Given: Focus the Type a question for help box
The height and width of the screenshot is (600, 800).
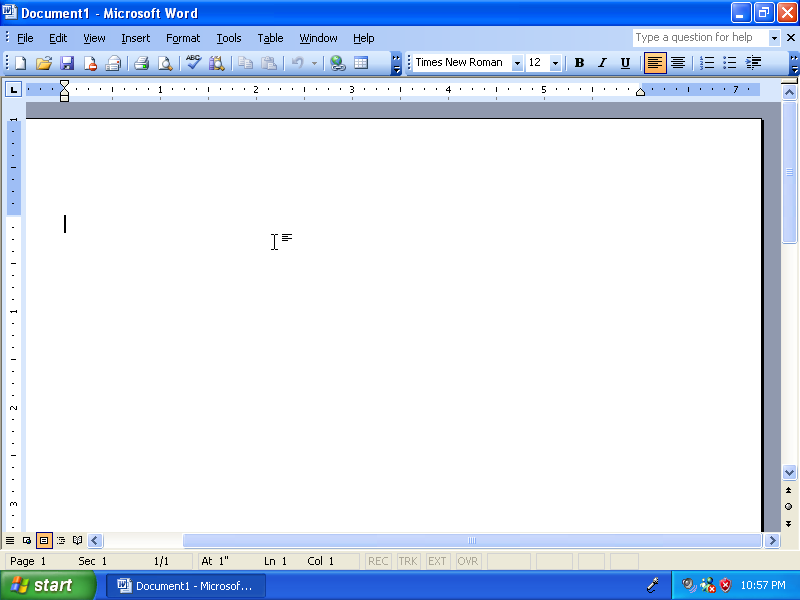Looking at the screenshot, I should [x=700, y=38].
